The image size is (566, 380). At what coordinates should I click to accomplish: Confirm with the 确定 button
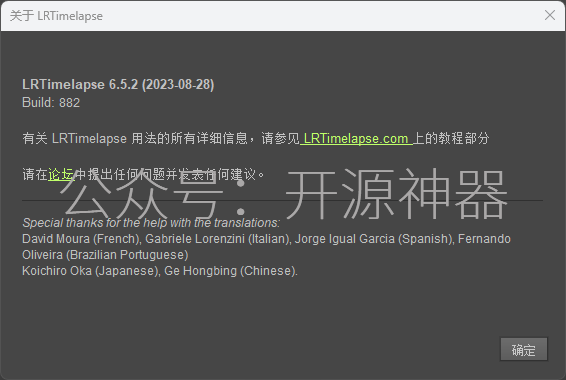pyautogui.click(x=523, y=349)
